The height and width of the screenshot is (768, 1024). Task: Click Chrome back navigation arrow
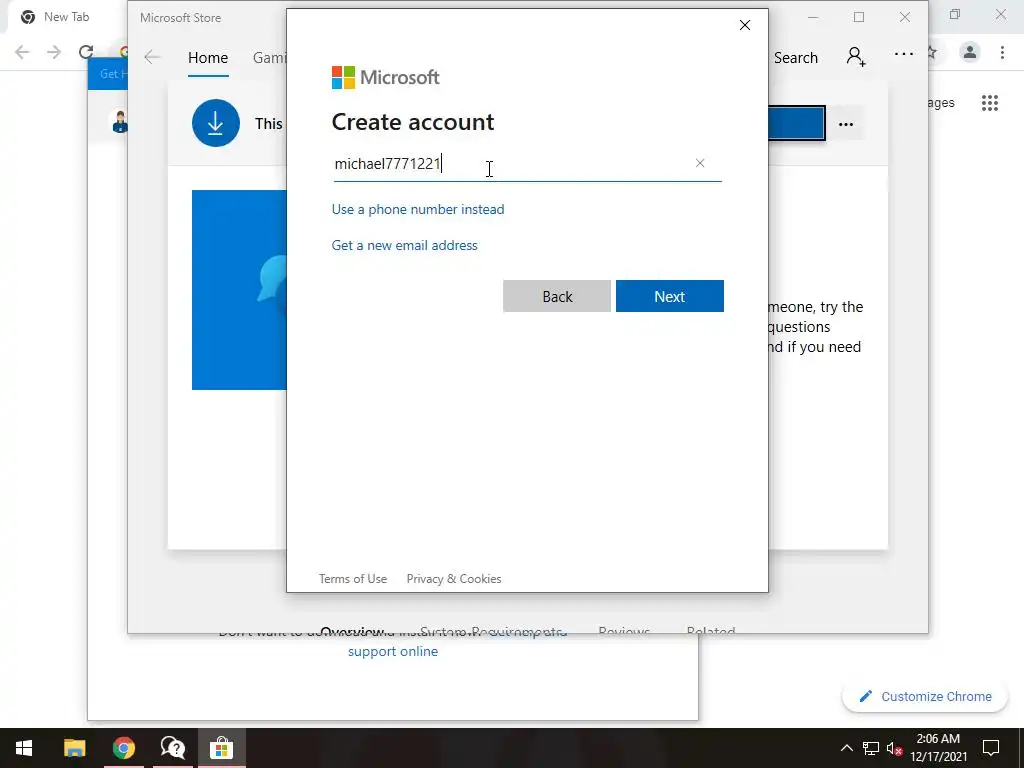(22, 52)
